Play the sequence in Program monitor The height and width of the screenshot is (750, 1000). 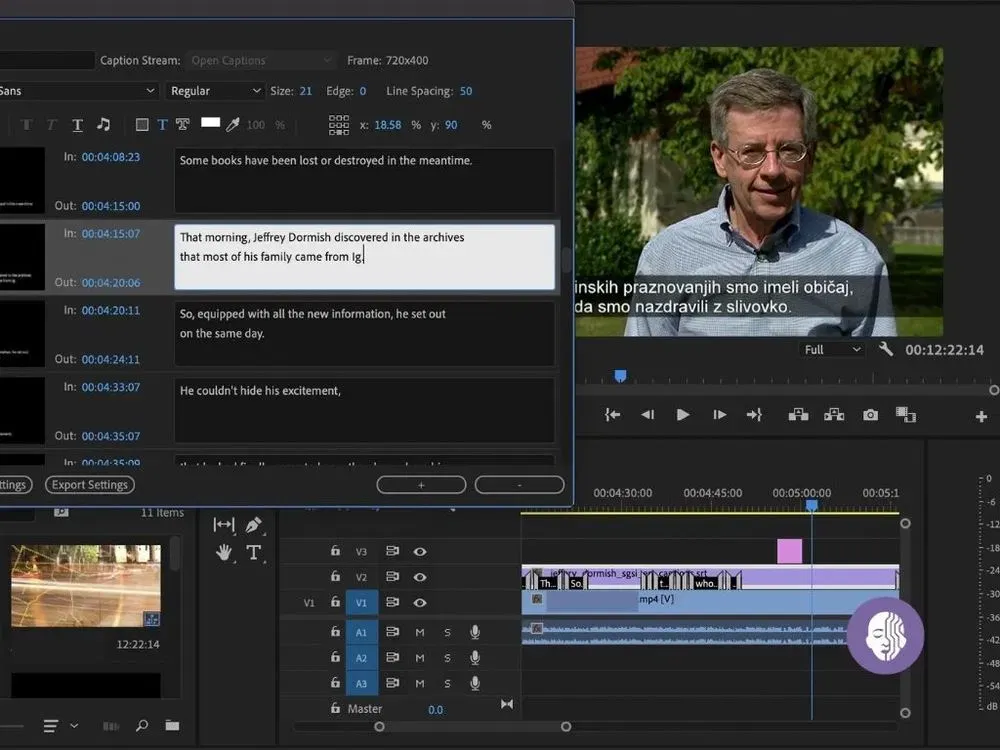pyautogui.click(x=682, y=415)
